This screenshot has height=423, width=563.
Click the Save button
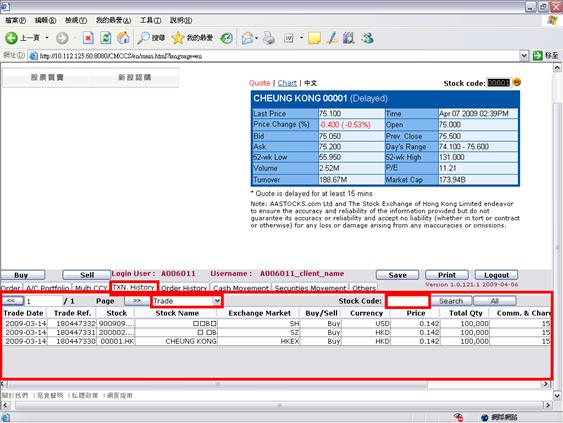point(397,275)
